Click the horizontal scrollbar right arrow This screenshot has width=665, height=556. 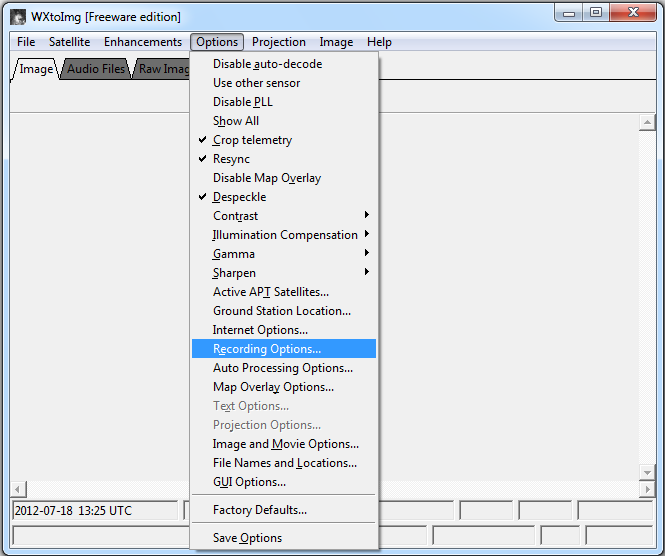[647, 489]
